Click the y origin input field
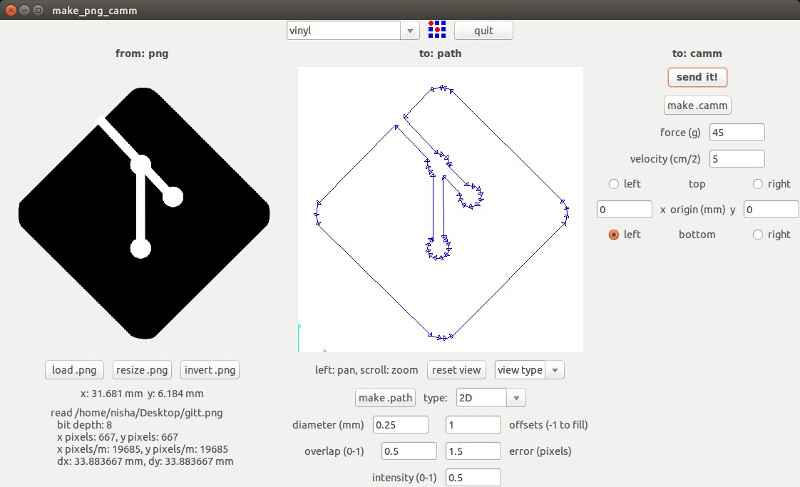 (x=771, y=209)
